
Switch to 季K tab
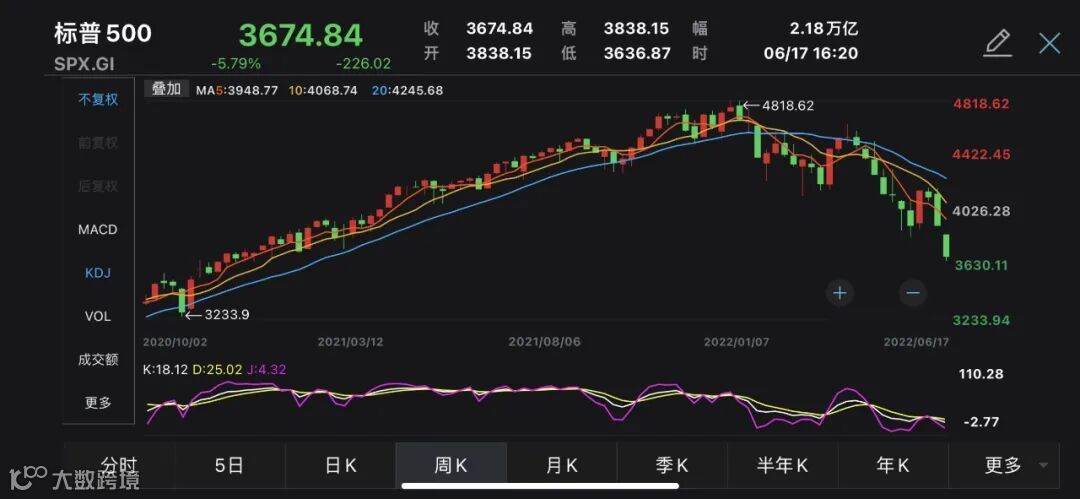[672, 466]
